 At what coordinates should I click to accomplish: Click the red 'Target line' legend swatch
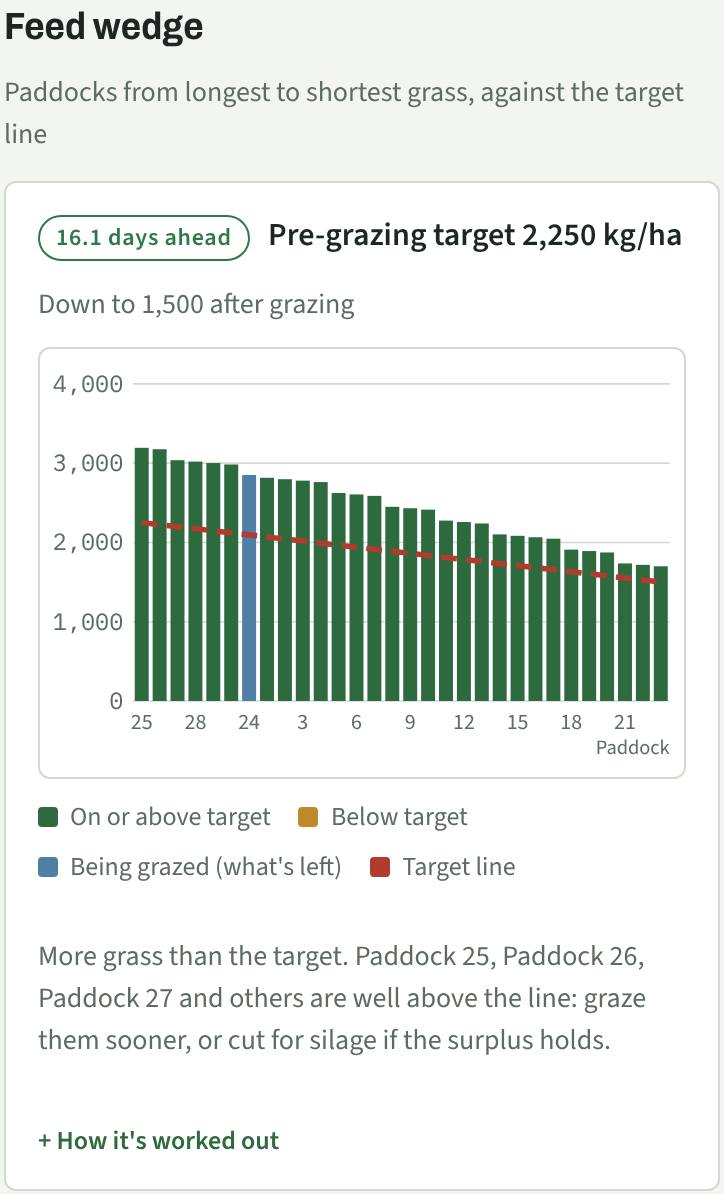click(380, 867)
